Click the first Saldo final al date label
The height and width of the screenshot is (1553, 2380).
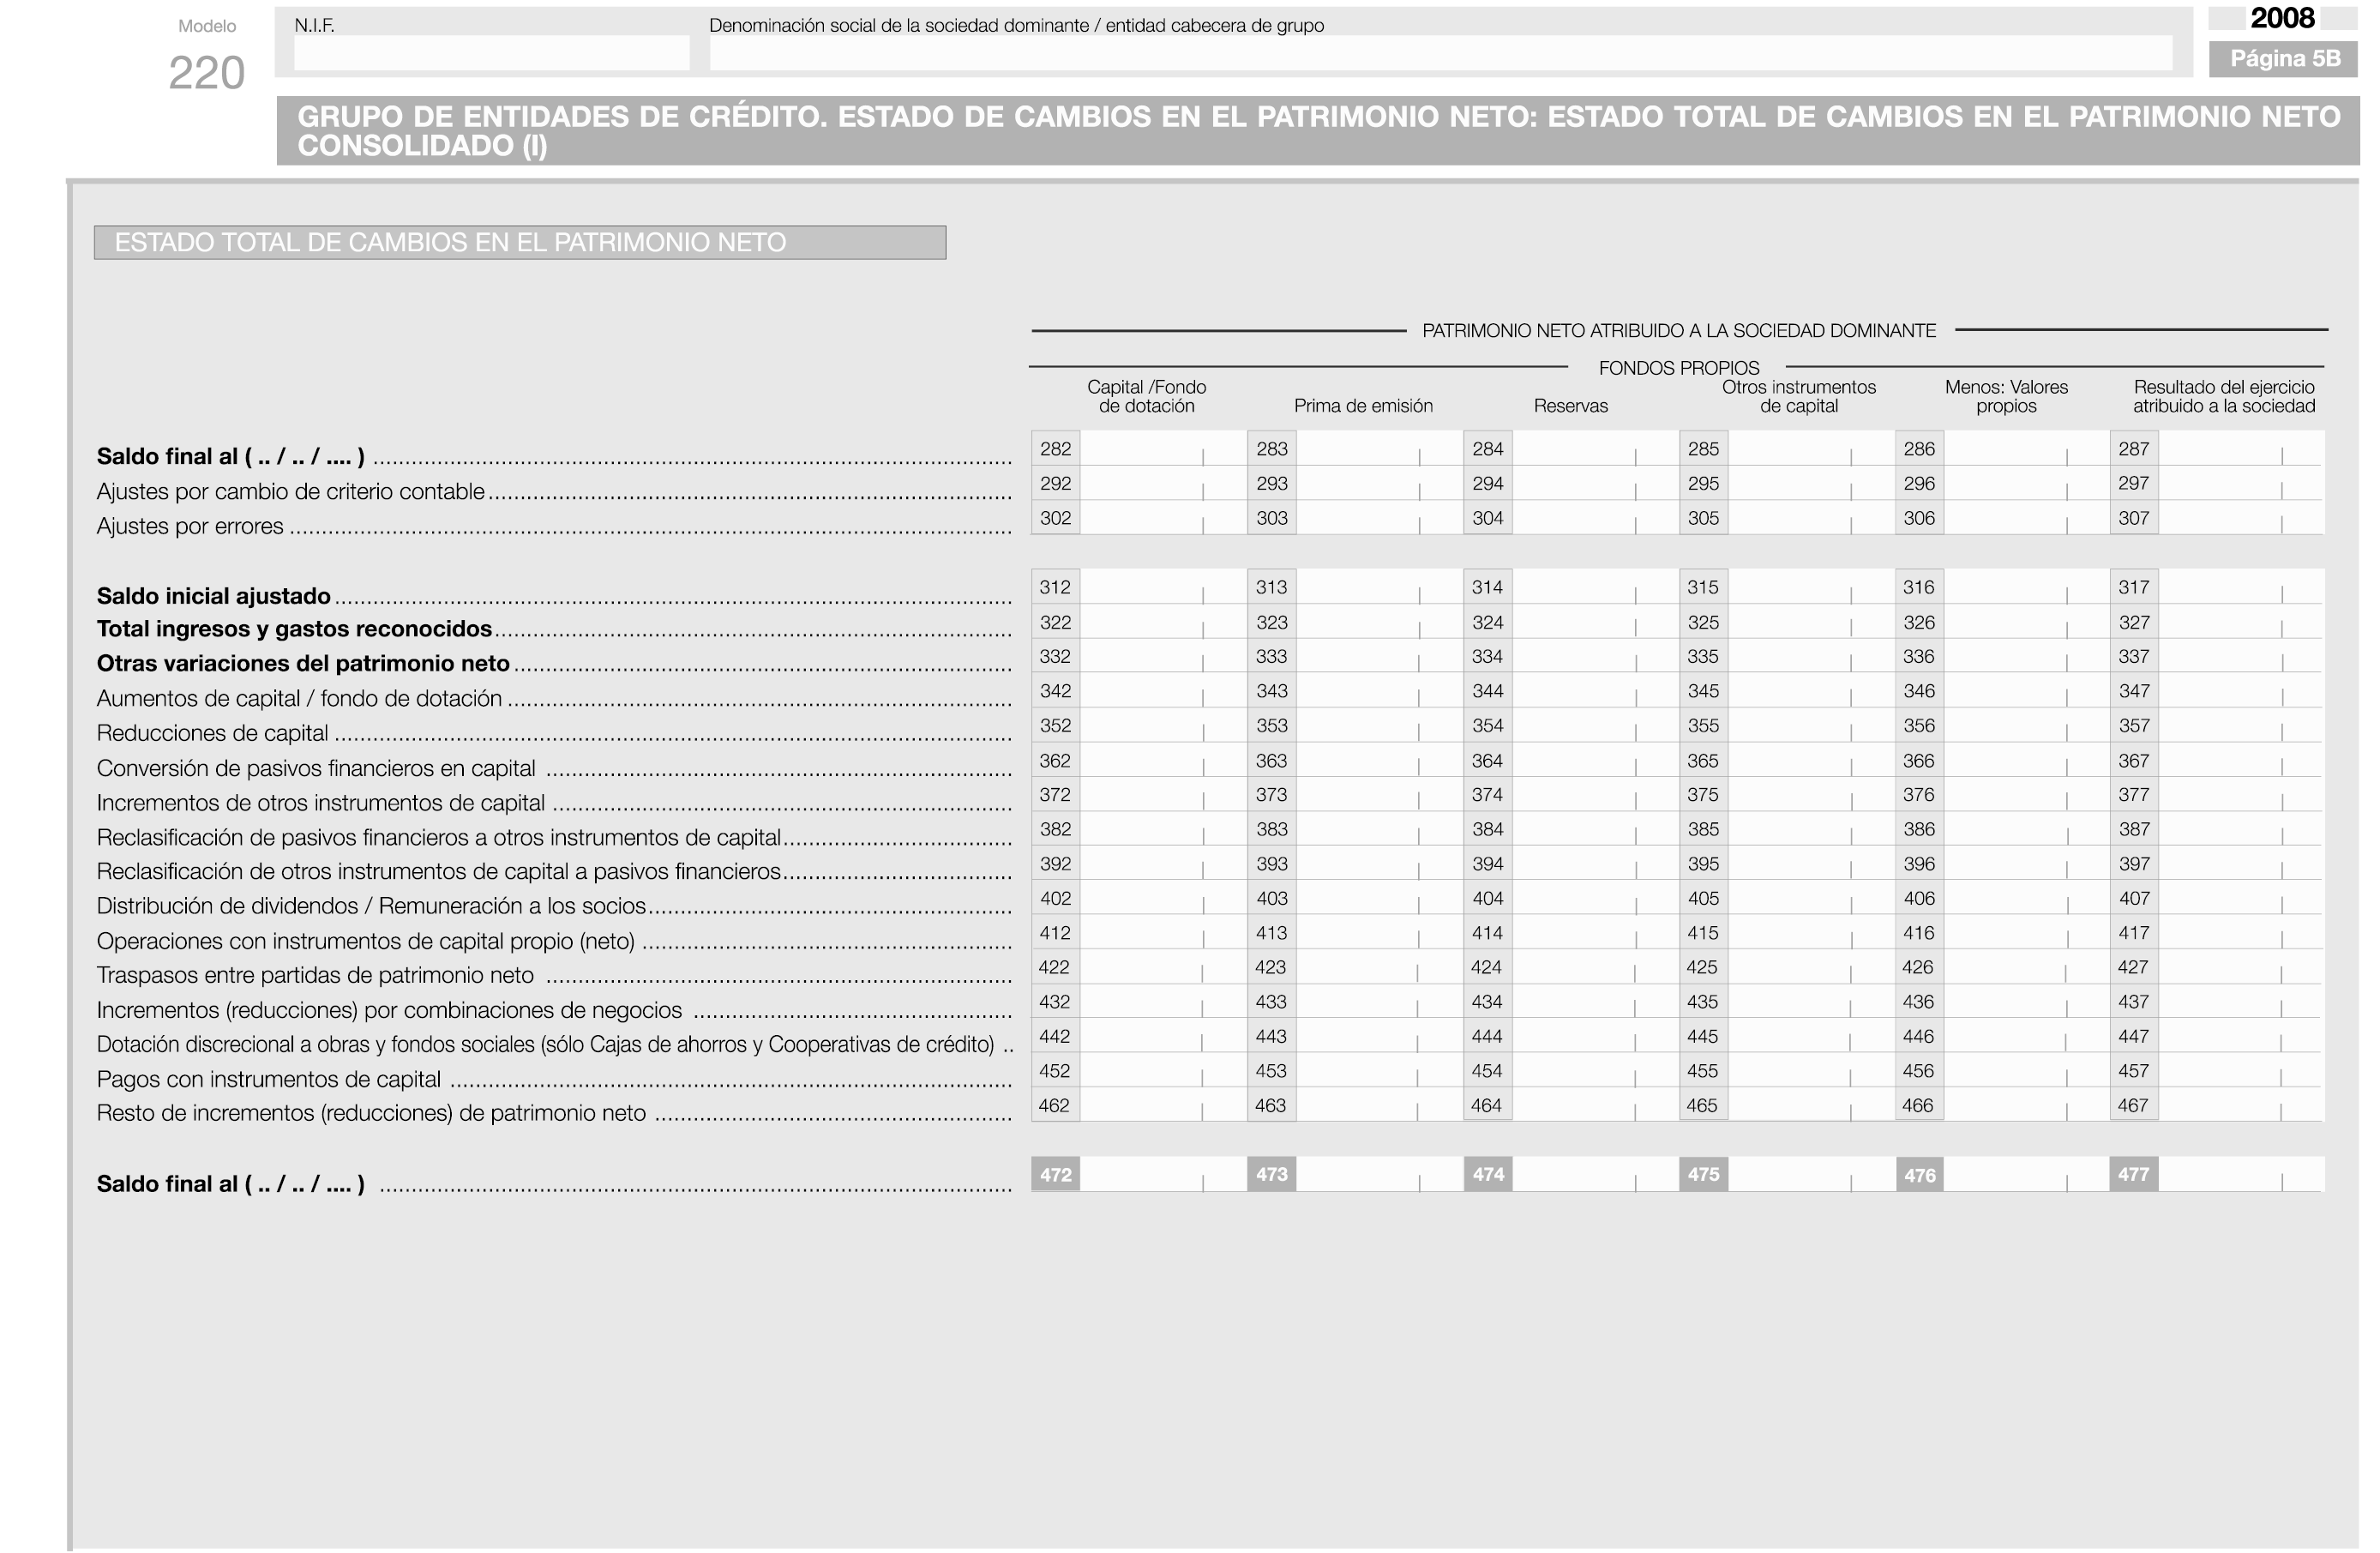coord(230,456)
